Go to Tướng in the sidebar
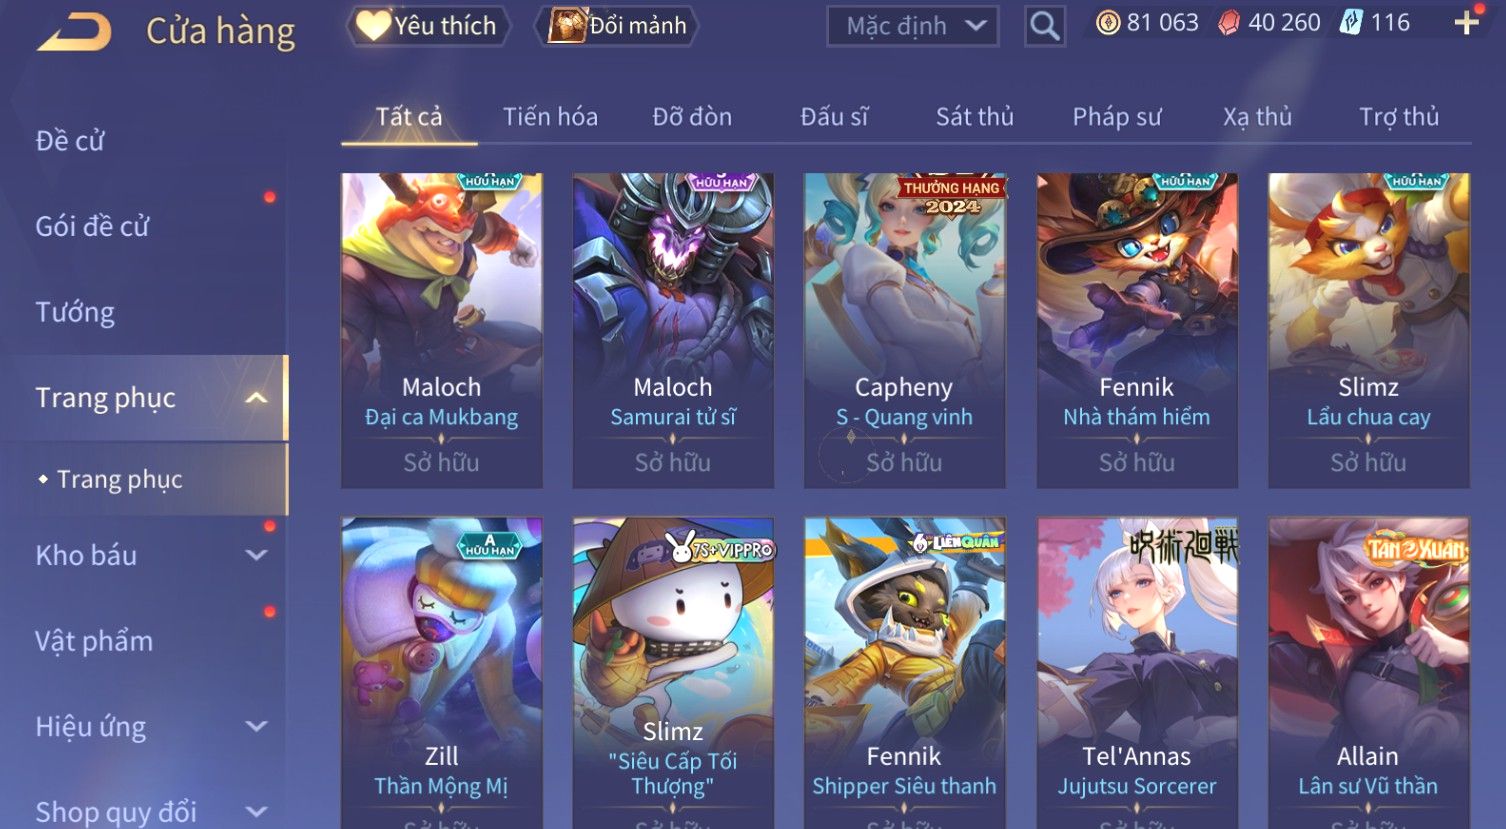Screen dimensions: 1506x829 coord(75,312)
